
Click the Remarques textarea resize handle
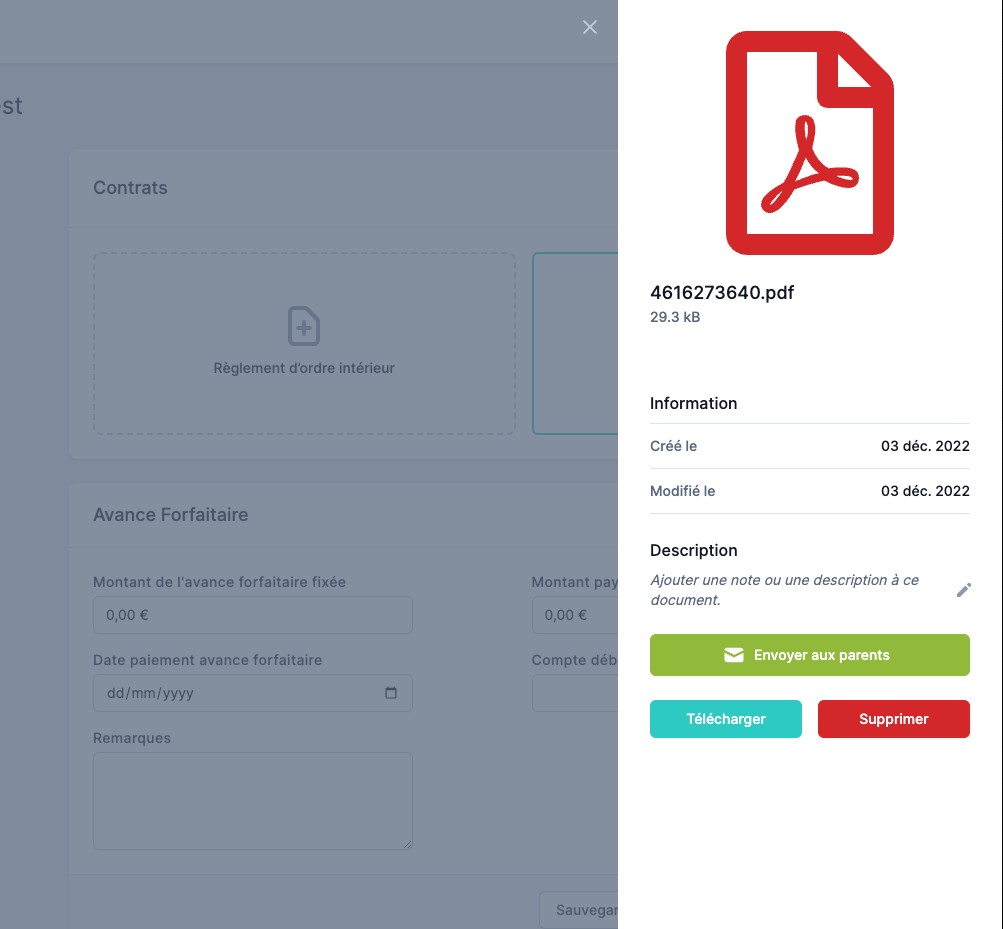pos(407,844)
